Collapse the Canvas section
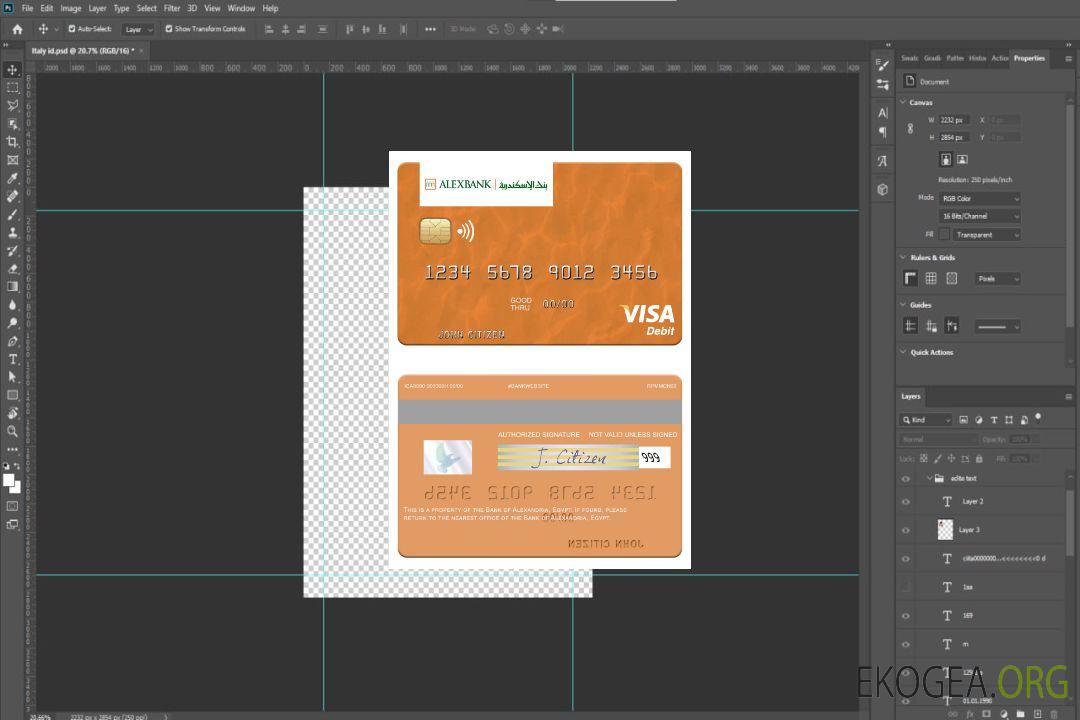This screenshot has height=720, width=1080. tap(903, 102)
